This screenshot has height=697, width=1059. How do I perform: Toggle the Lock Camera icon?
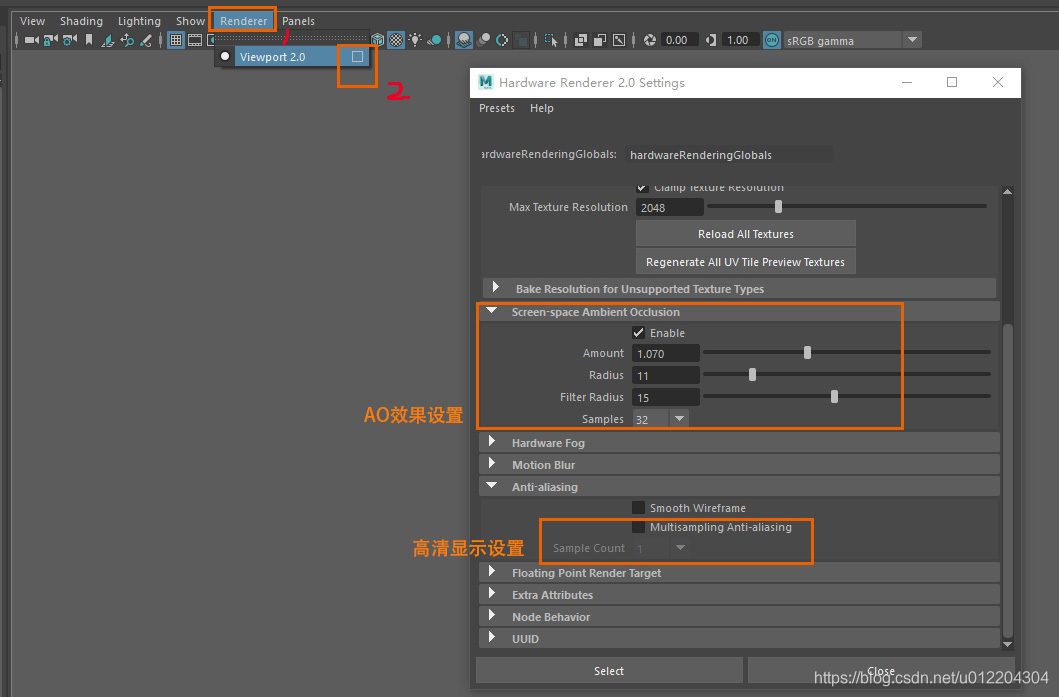tap(51, 41)
